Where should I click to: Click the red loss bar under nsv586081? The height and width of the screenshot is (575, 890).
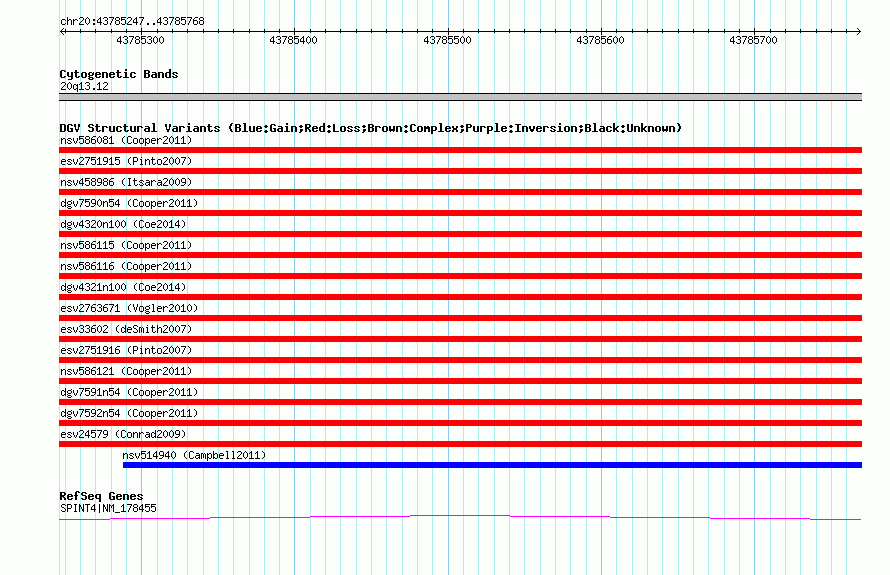(x=460, y=150)
